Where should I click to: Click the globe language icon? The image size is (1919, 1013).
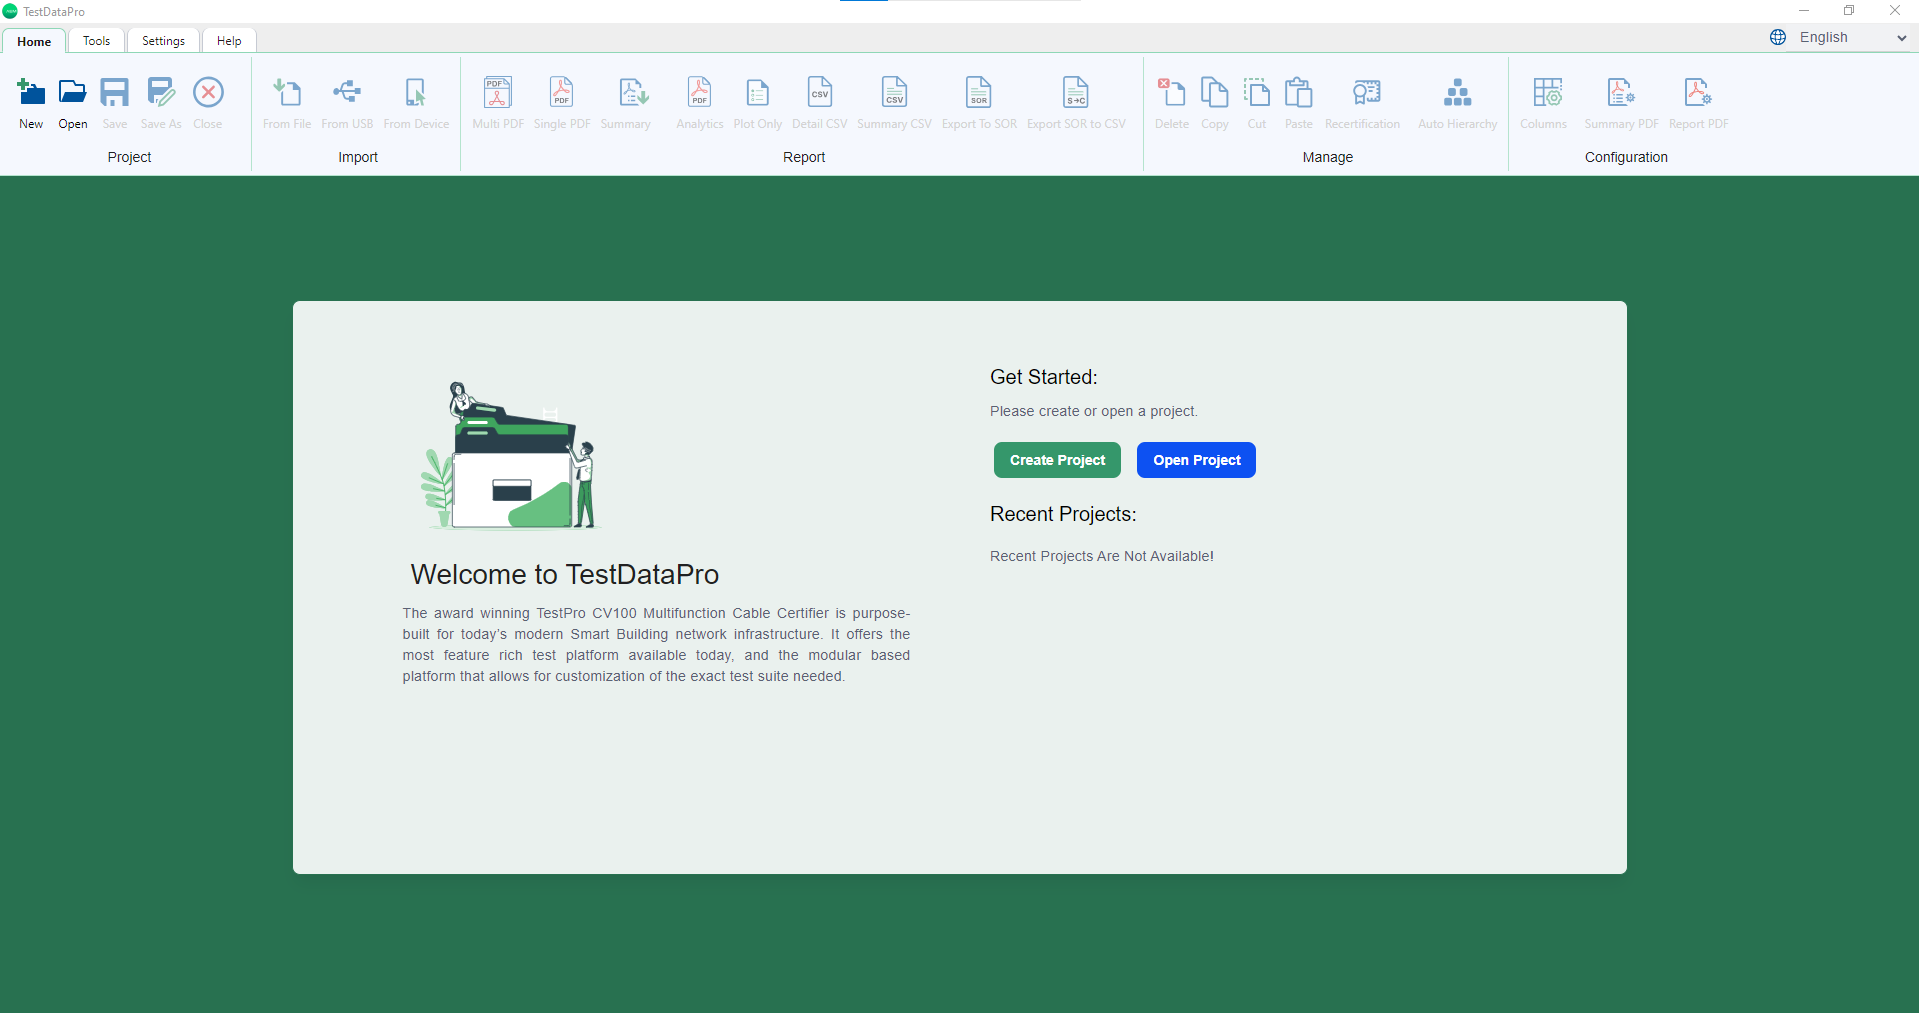1778,37
